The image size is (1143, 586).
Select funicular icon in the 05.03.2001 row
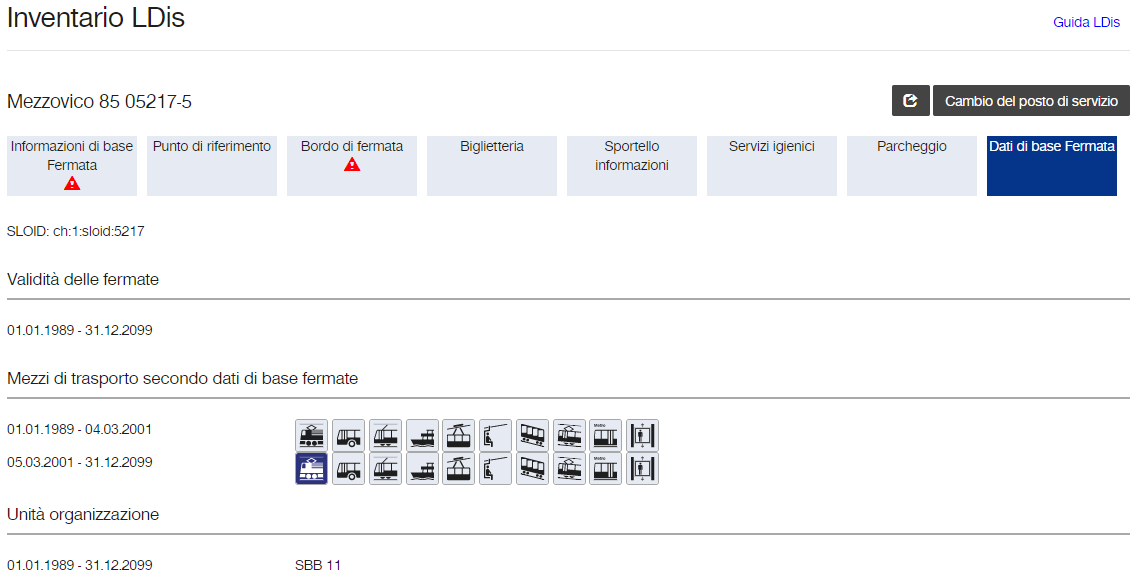click(x=532, y=469)
